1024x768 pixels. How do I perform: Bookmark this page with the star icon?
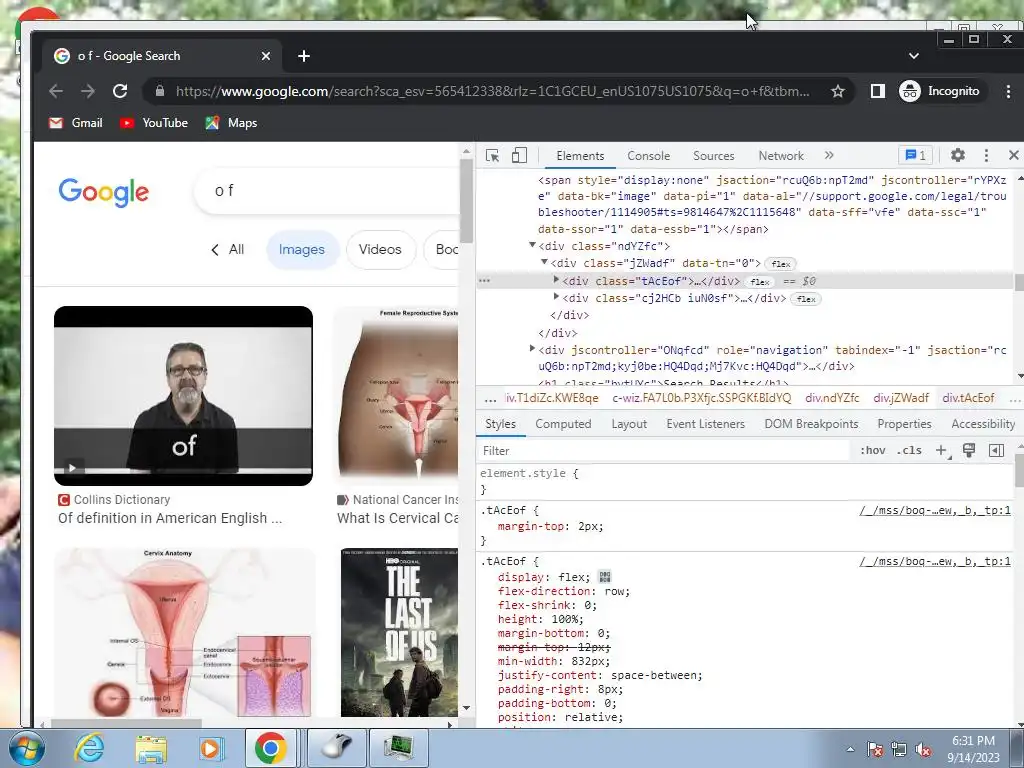click(838, 91)
